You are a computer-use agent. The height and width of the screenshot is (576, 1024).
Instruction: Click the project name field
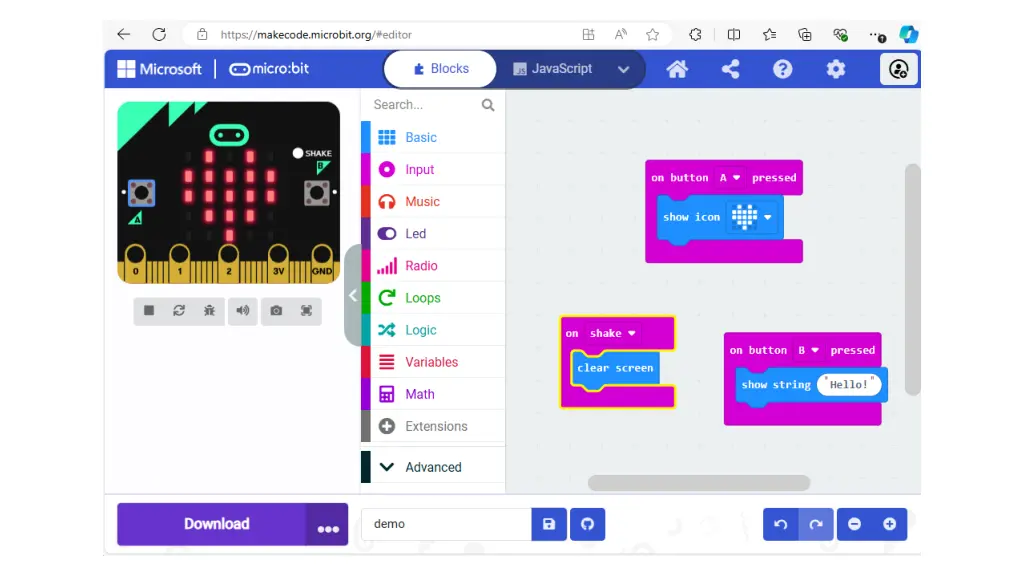[x=446, y=524]
